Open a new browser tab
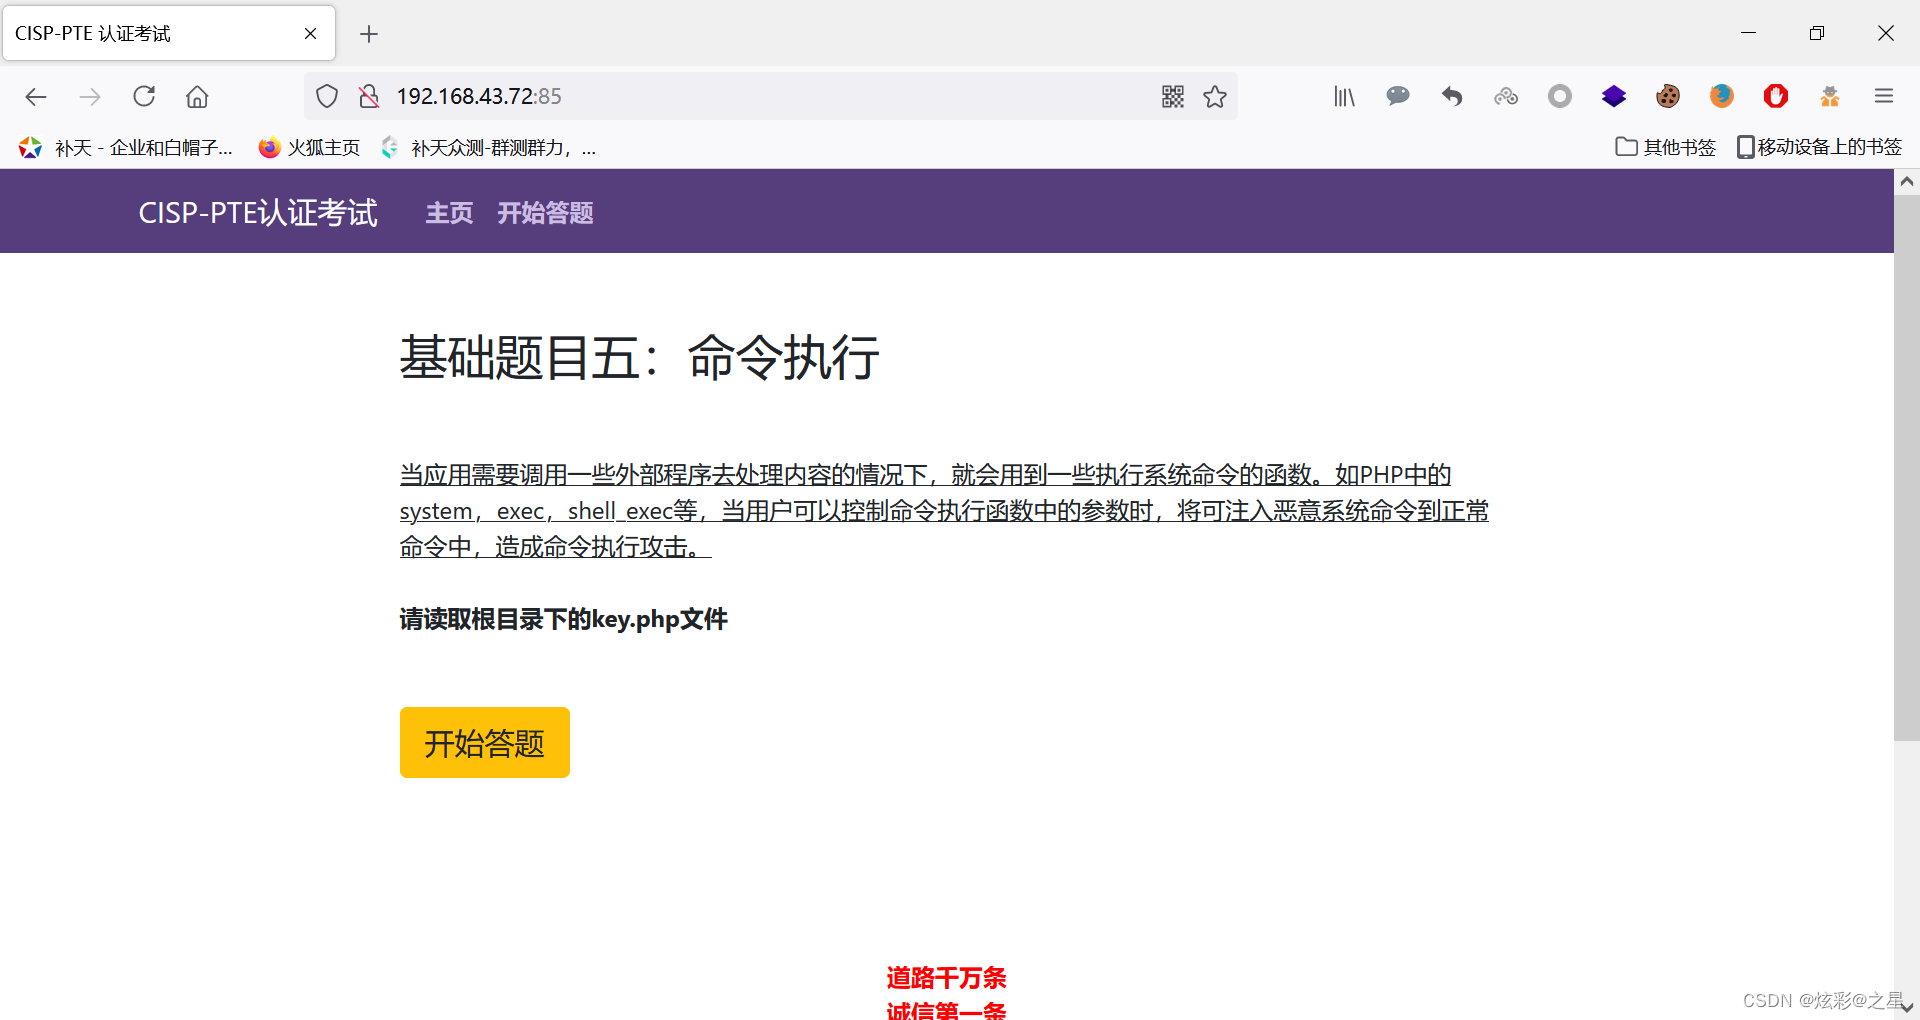 coord(369,34)
